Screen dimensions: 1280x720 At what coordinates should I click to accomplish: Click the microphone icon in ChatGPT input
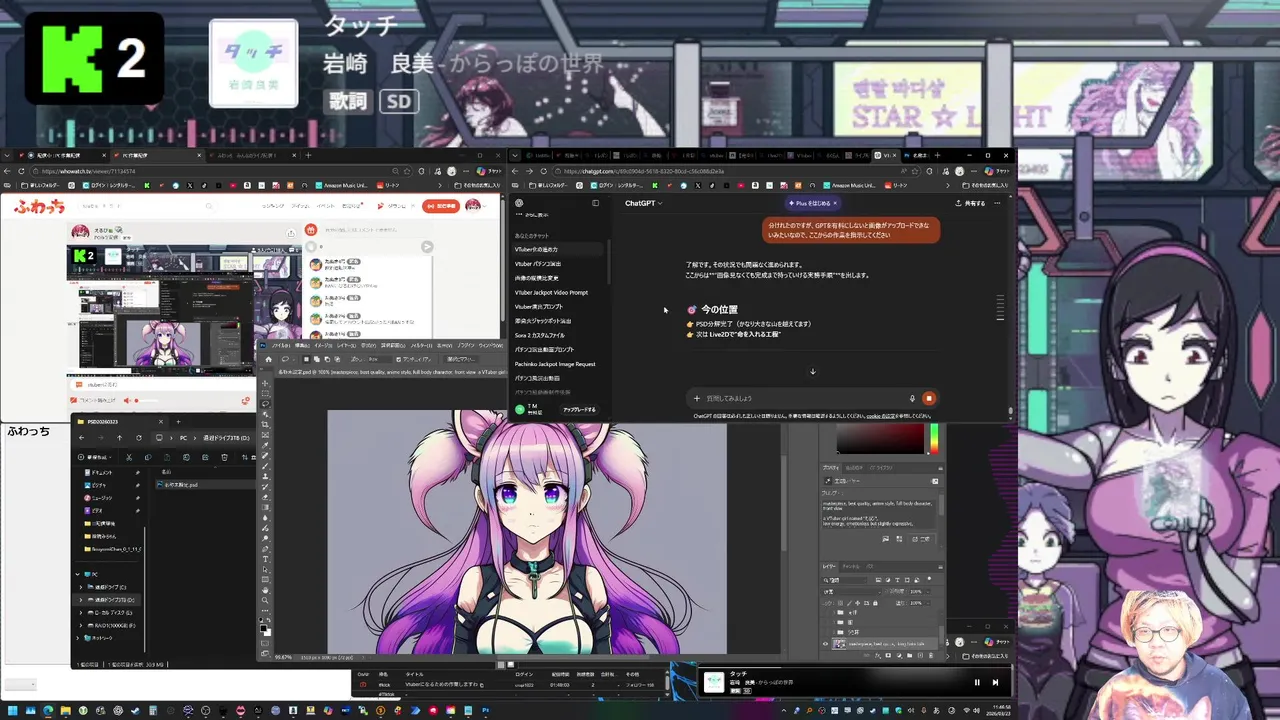click(912, 398)
